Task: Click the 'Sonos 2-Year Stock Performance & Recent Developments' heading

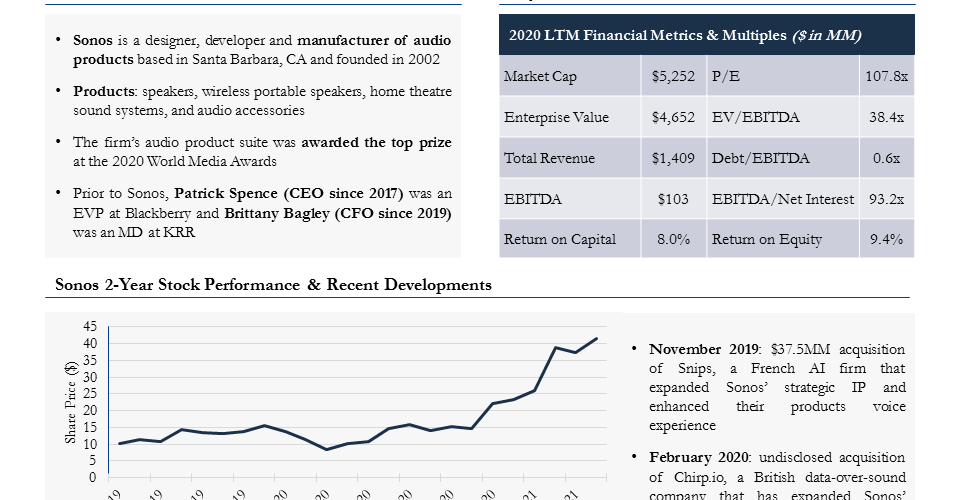Action: [273, 285]
